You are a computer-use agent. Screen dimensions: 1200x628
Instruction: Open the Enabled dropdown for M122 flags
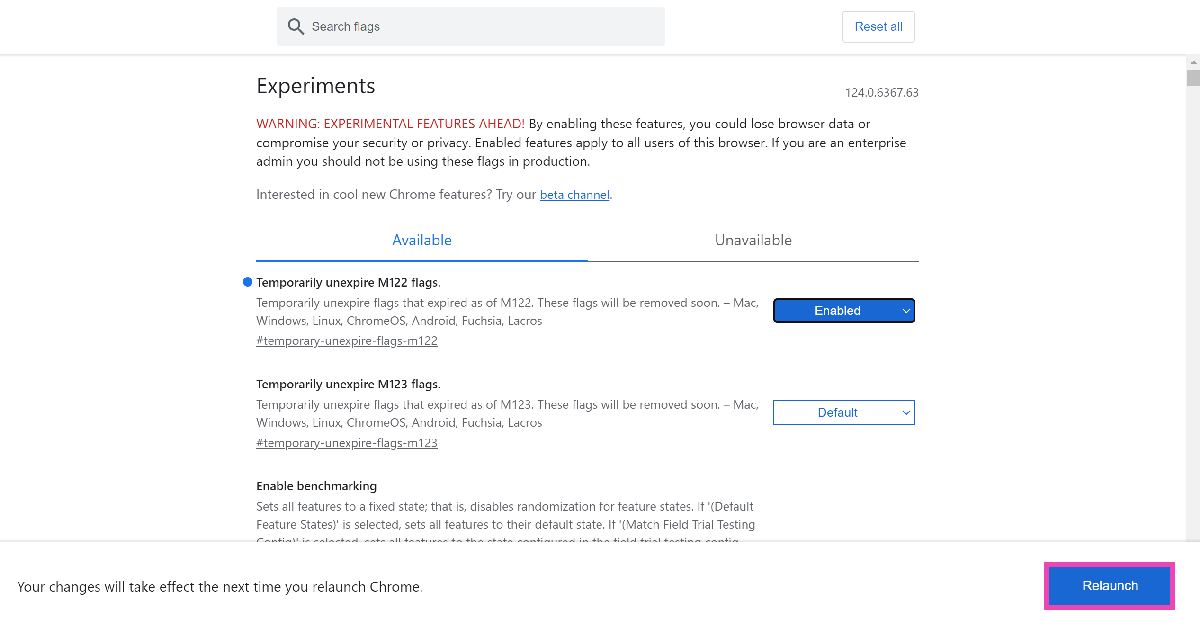(x=843, y=310)
